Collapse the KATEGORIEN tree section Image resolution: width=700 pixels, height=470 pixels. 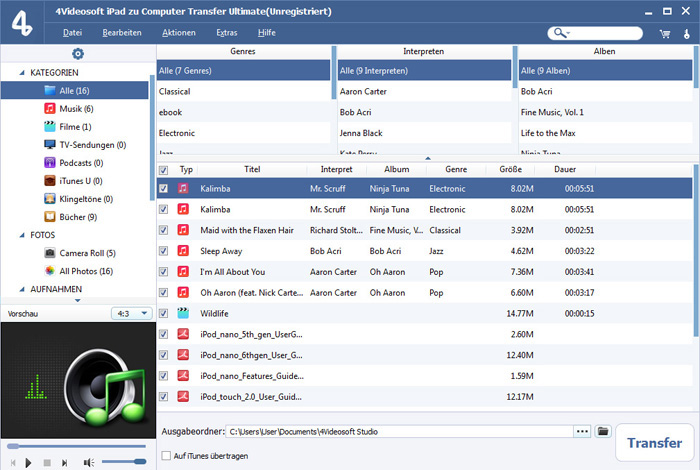23,73
